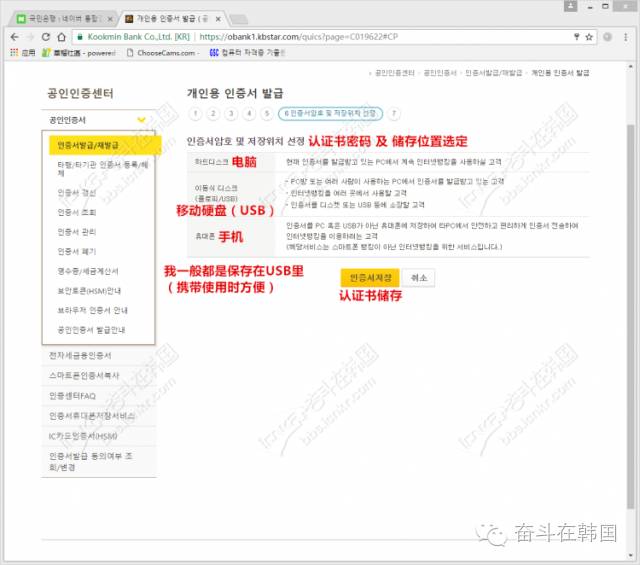This screenshot has height=565, width=640.
Task: Select the 이동식 디스크 (USB) option row
Action: click(388, 194)
